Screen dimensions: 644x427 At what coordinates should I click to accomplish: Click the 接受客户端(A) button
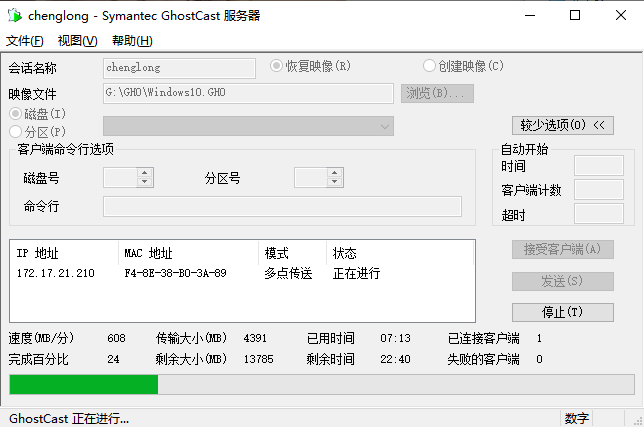[x=563, y=249]
